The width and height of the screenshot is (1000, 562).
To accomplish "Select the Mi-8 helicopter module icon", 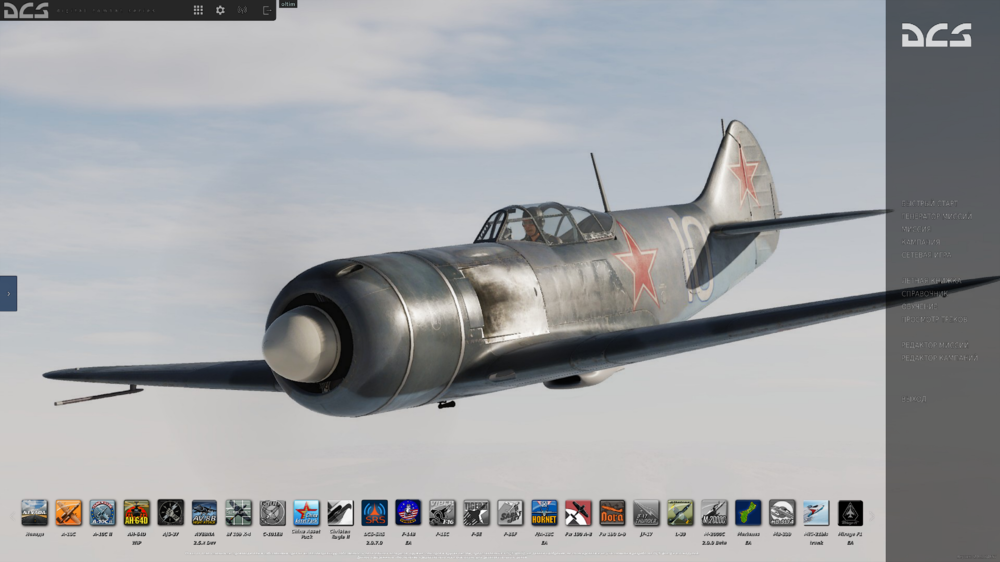I will pos(782,513).
